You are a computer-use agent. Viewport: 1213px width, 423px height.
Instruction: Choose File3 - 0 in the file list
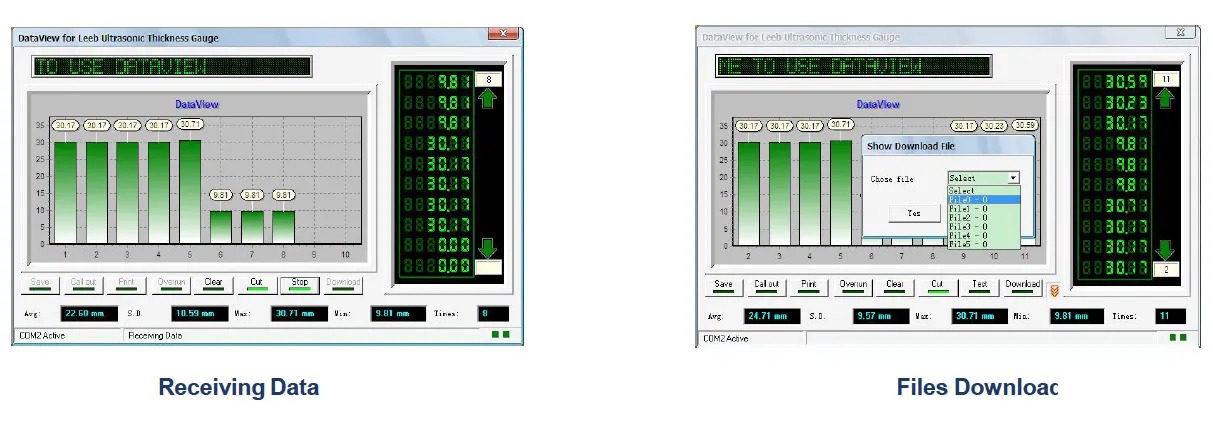[983, 226]
